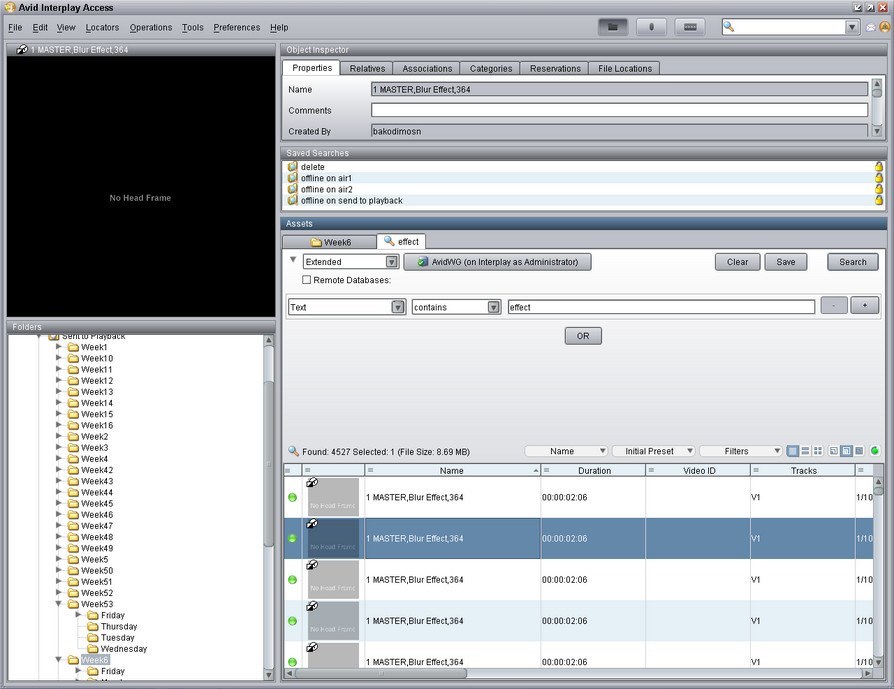Select the text list view icon near Filters
The image size is (894, 689).
805,450
